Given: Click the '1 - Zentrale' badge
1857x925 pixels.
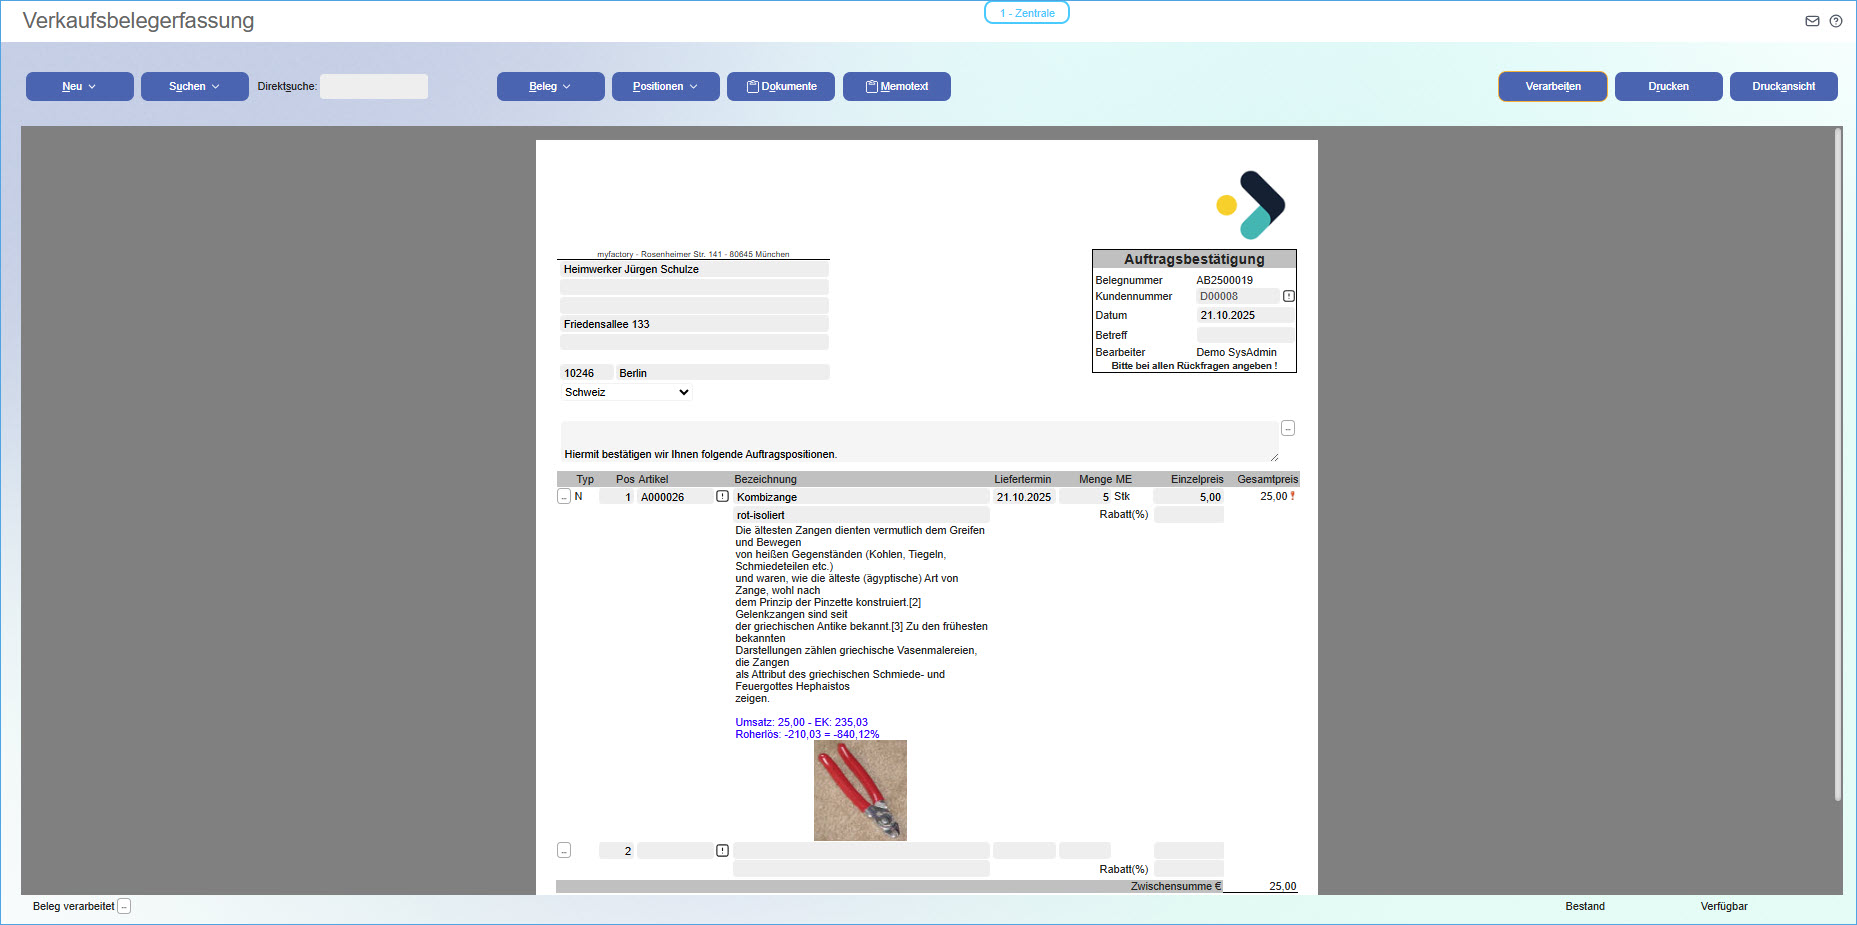Looking at the screenshot, I should [1027, 13].
